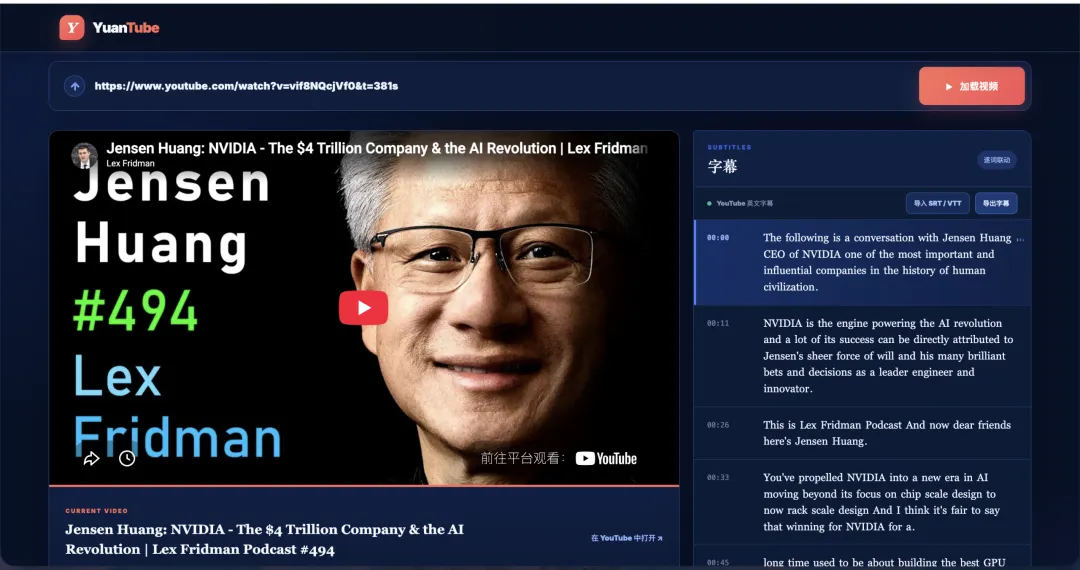Screen dimensions: 1080x570
Task: Click the YuanTube Y logo icon
Action: click(x=72, y=28)
